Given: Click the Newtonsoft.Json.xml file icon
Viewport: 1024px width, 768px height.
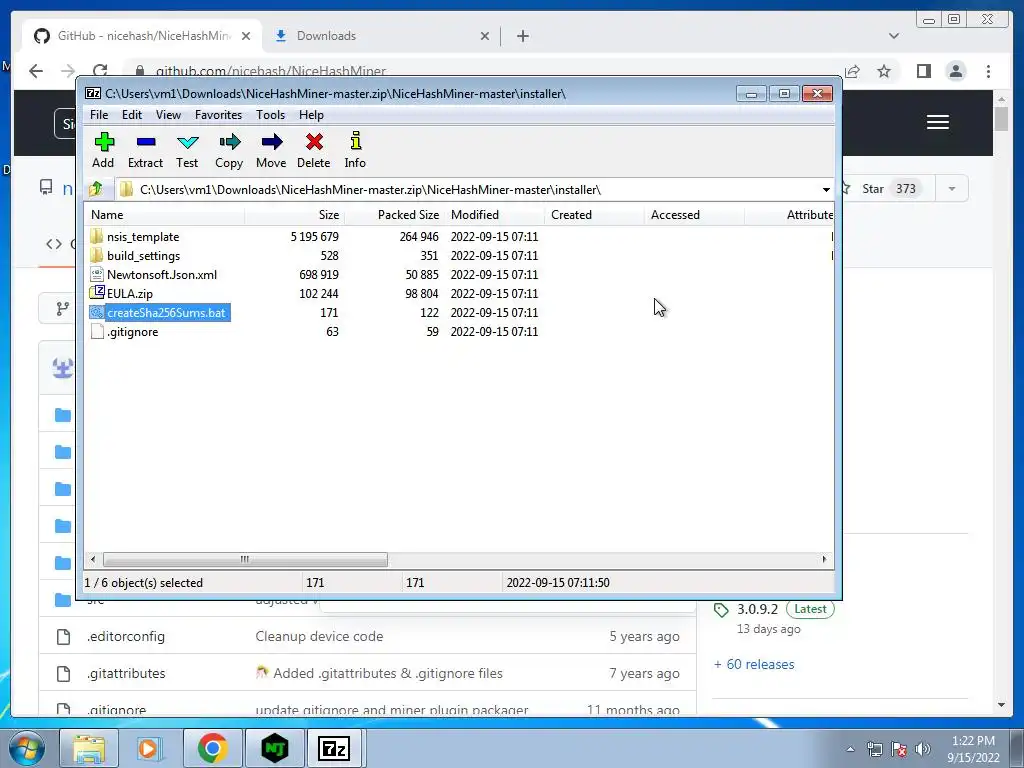Looking at the screenshot, I should click(x=97, y=274).
